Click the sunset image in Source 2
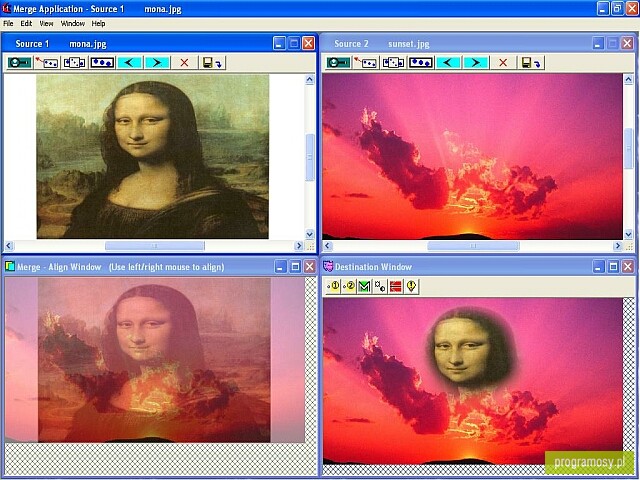640x480 pixels. pos(472,156)
